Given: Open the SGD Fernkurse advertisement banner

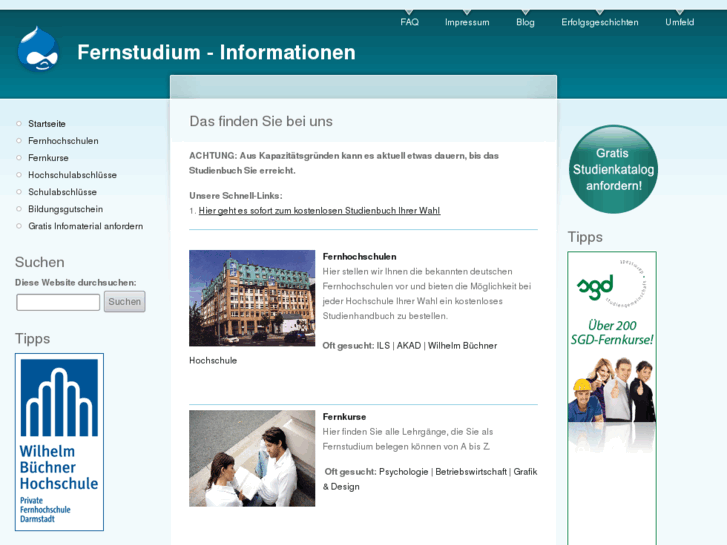Looking at the screenshot, I should 612,400.
